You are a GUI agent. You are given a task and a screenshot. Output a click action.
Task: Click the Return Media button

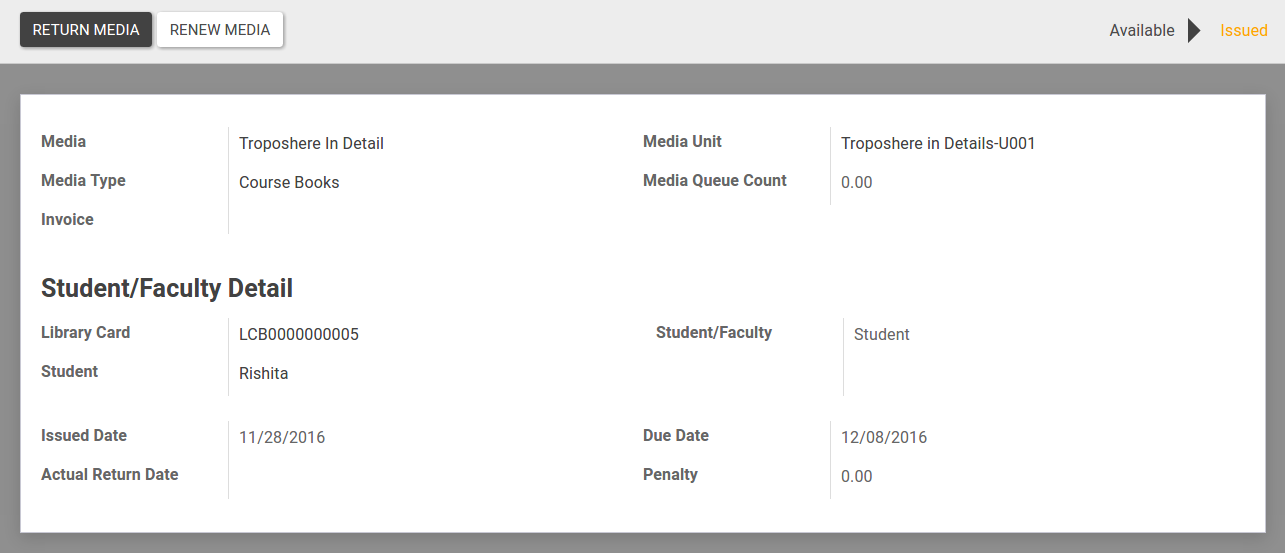[86, 30]
